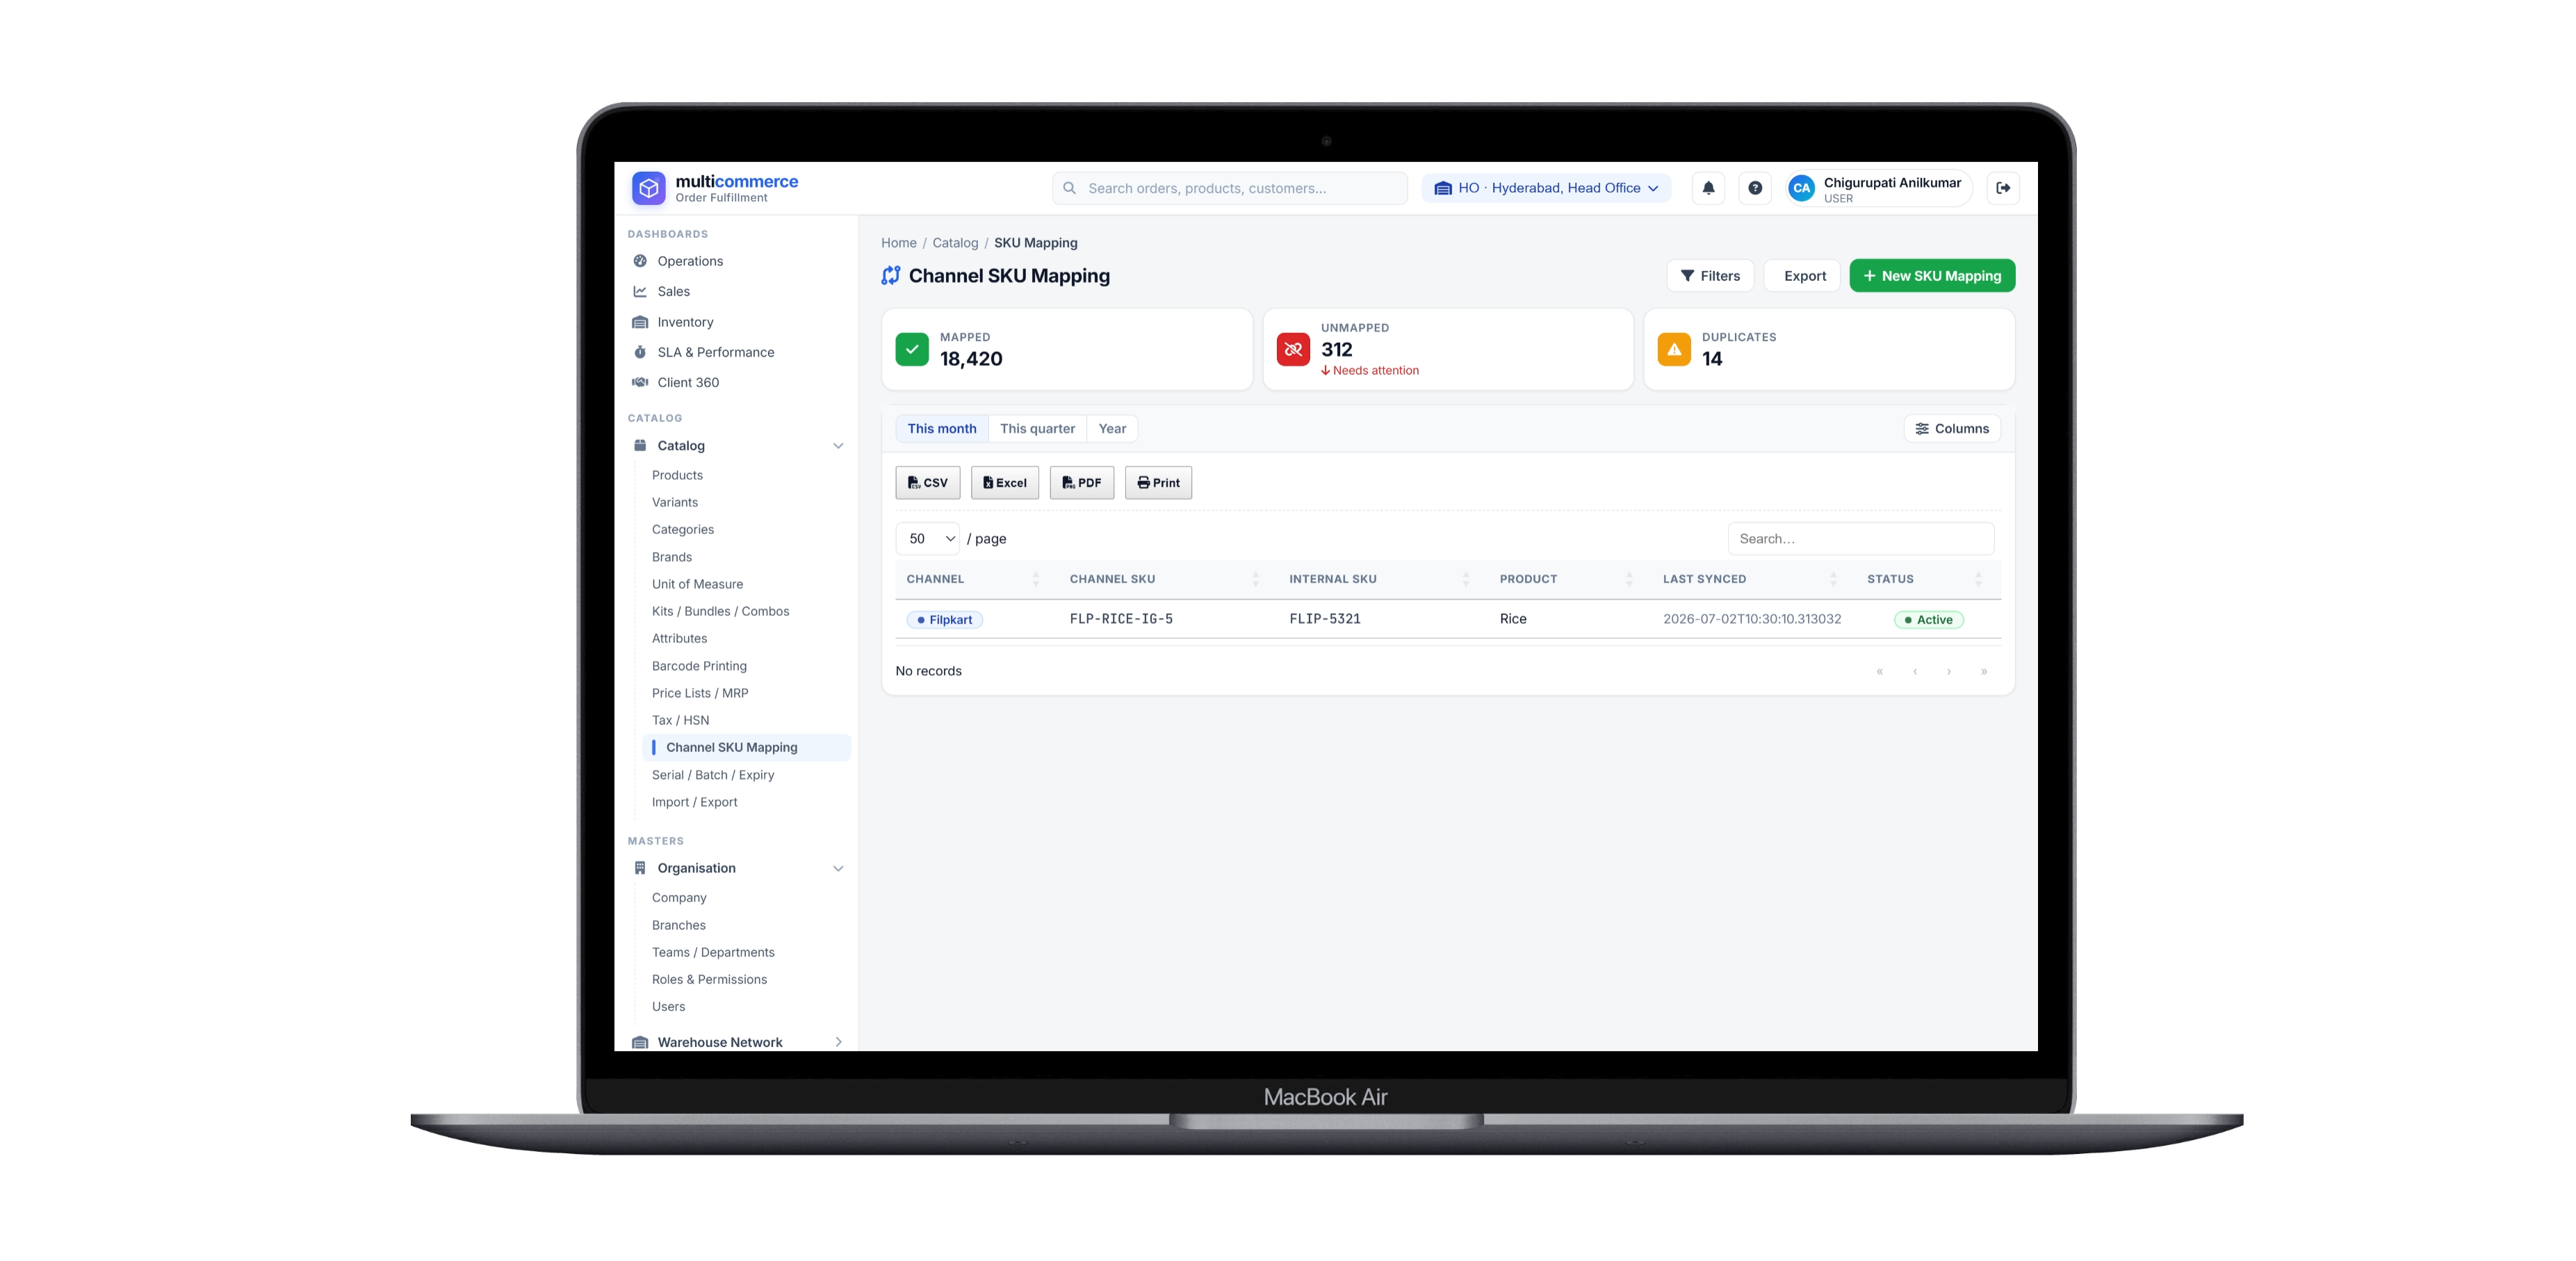Open the help question mark icon
The width and height of the screenshot is (2576, 1261).
[1755, 188]
